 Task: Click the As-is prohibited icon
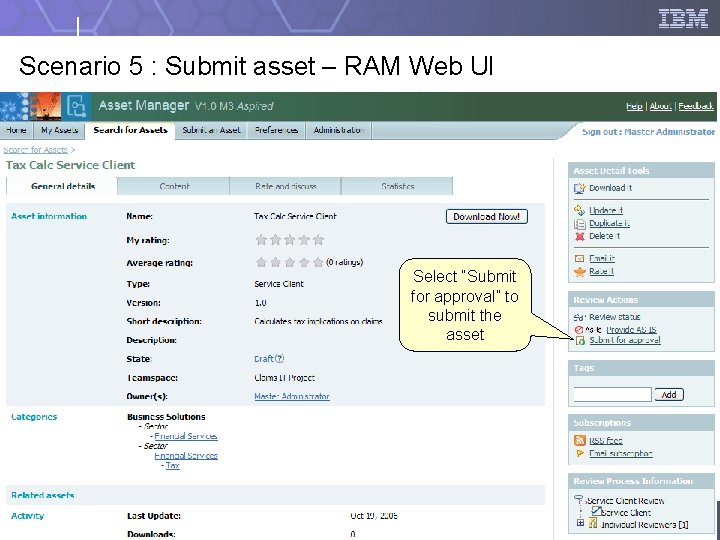(x=579, y=330)
